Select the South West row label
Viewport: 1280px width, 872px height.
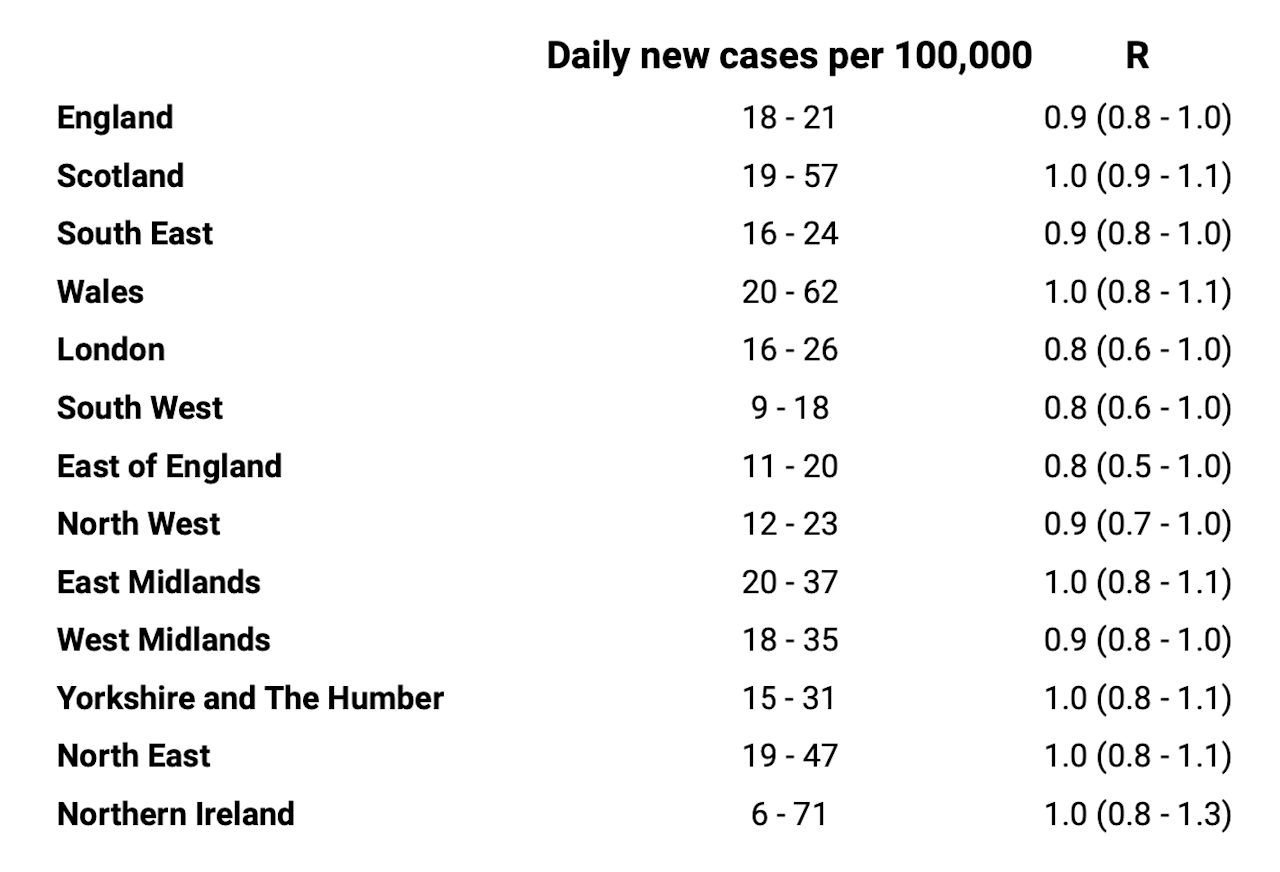140,408
